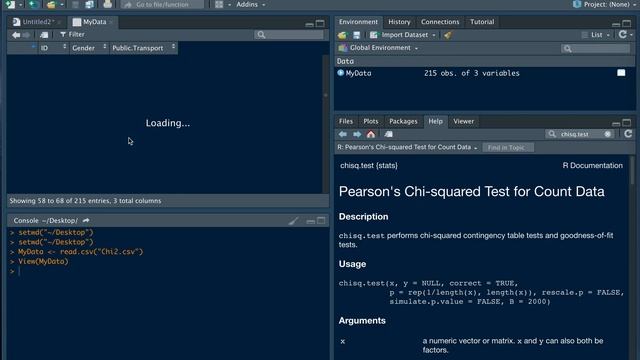Viewport: 640px width, 360px height.
Task: Open the Global Environment dropdown
Action: point(378,48)
